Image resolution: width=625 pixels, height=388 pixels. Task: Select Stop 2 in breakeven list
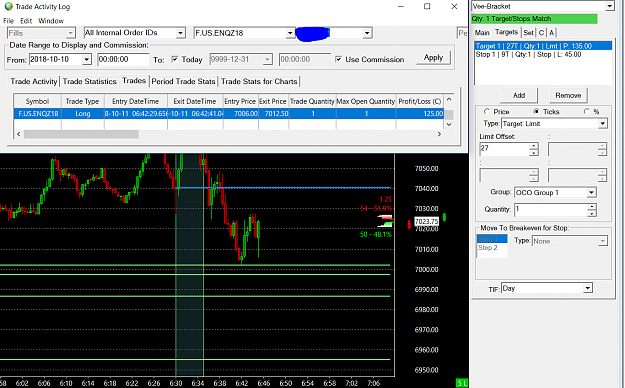click(492, 248)
